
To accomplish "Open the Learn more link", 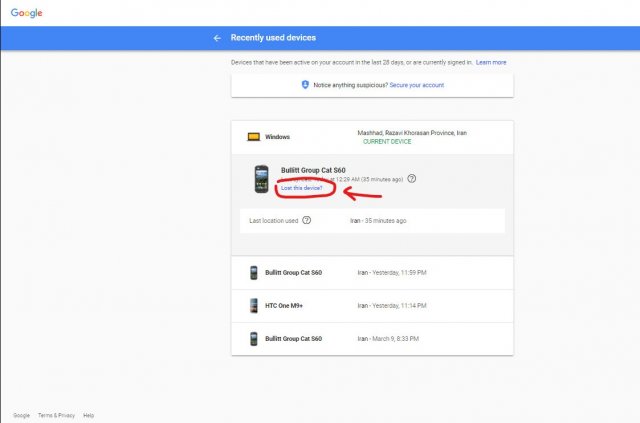I will coord(491,62).
